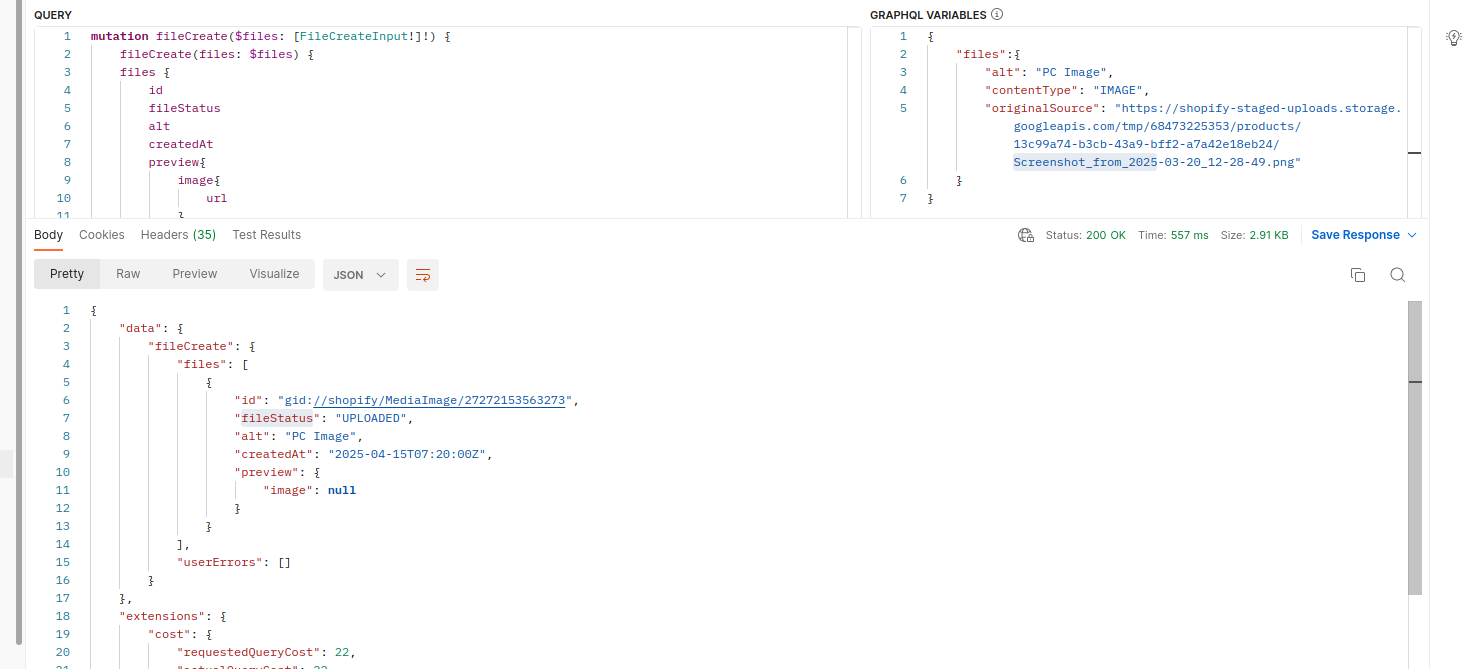Open the gid://shopify/MediaImage link

click(425, 400)
